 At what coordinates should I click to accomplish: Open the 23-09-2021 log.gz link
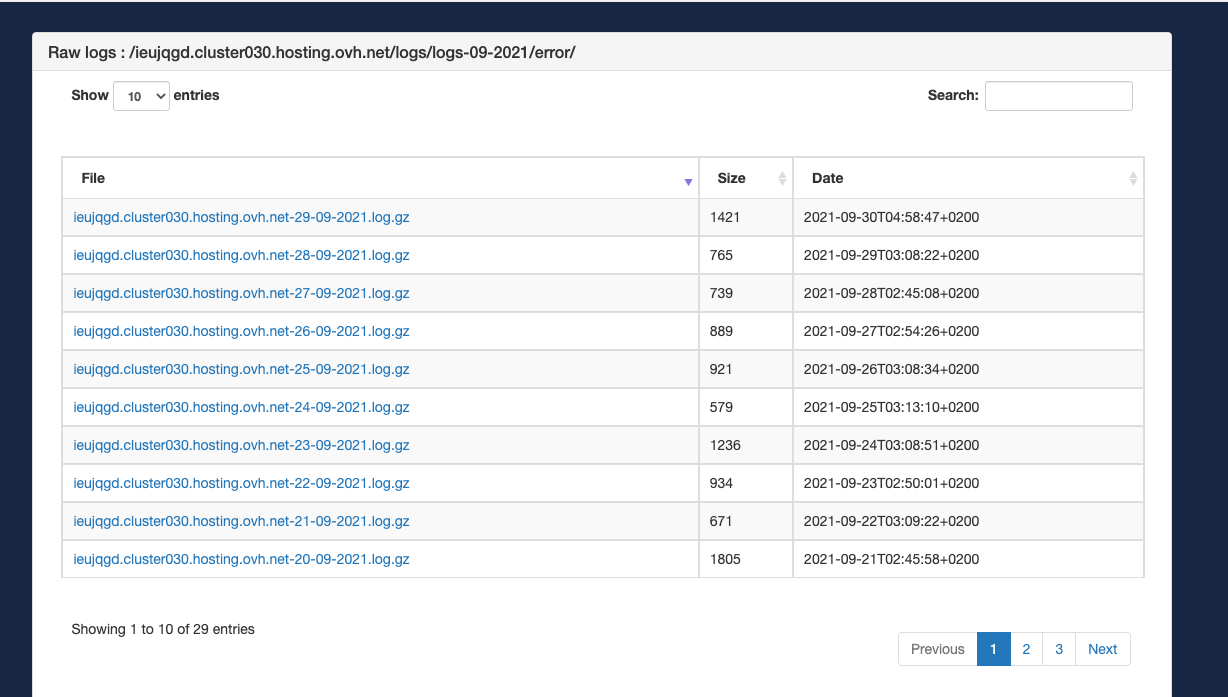coord(241,445)
